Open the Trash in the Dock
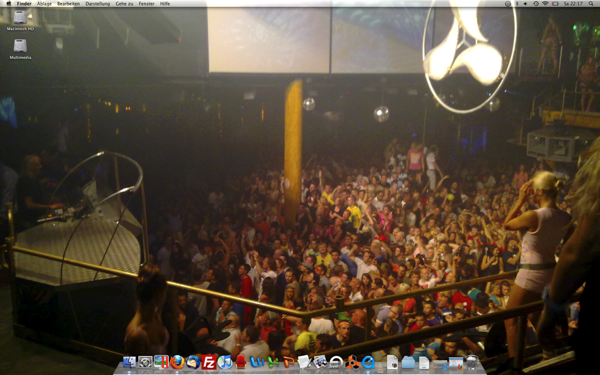 472,362
